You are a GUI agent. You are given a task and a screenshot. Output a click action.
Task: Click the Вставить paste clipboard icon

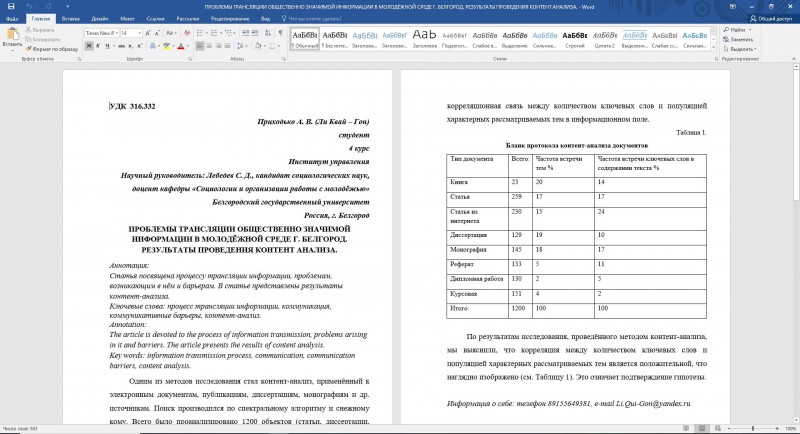(12, 36)
